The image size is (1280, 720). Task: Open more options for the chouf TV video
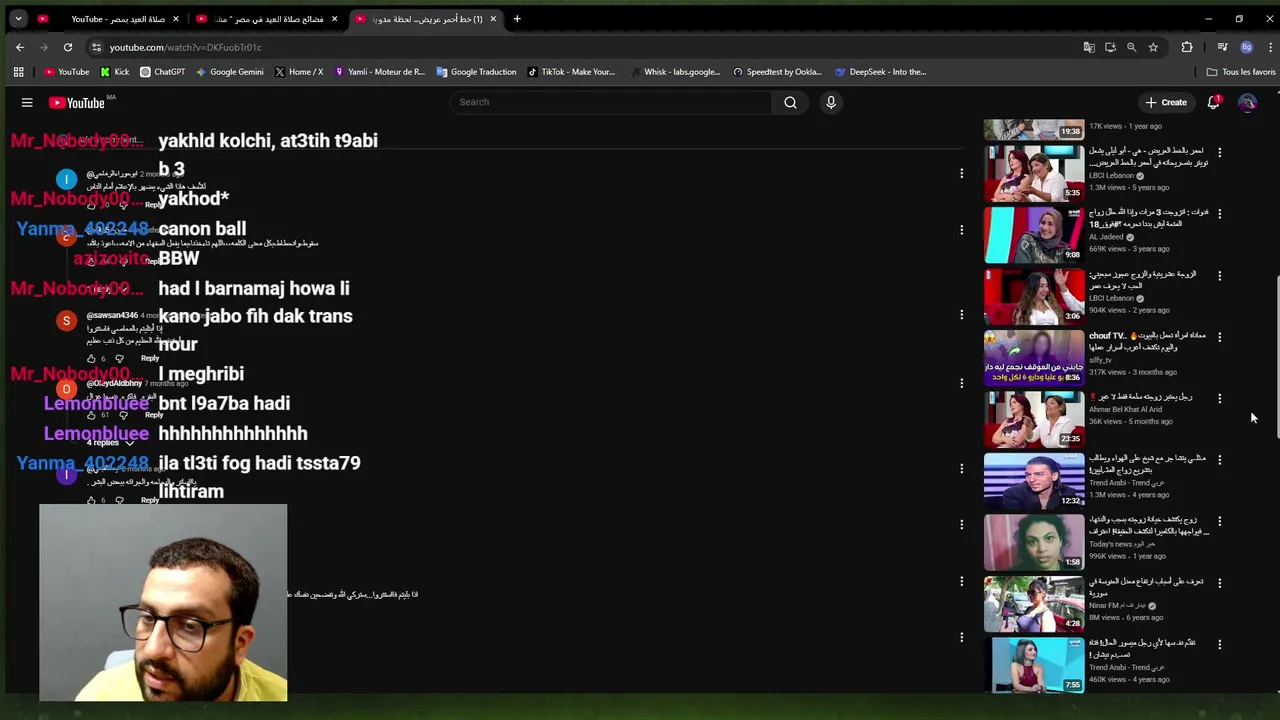click(1219, 337)
